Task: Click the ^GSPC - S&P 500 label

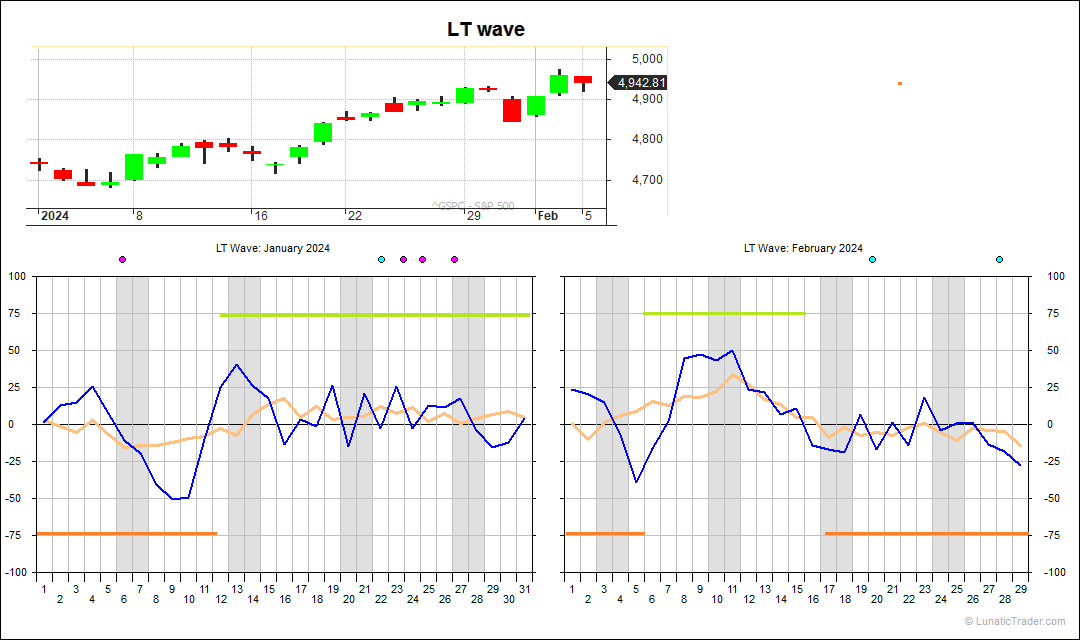Action: tap(473, 205)
